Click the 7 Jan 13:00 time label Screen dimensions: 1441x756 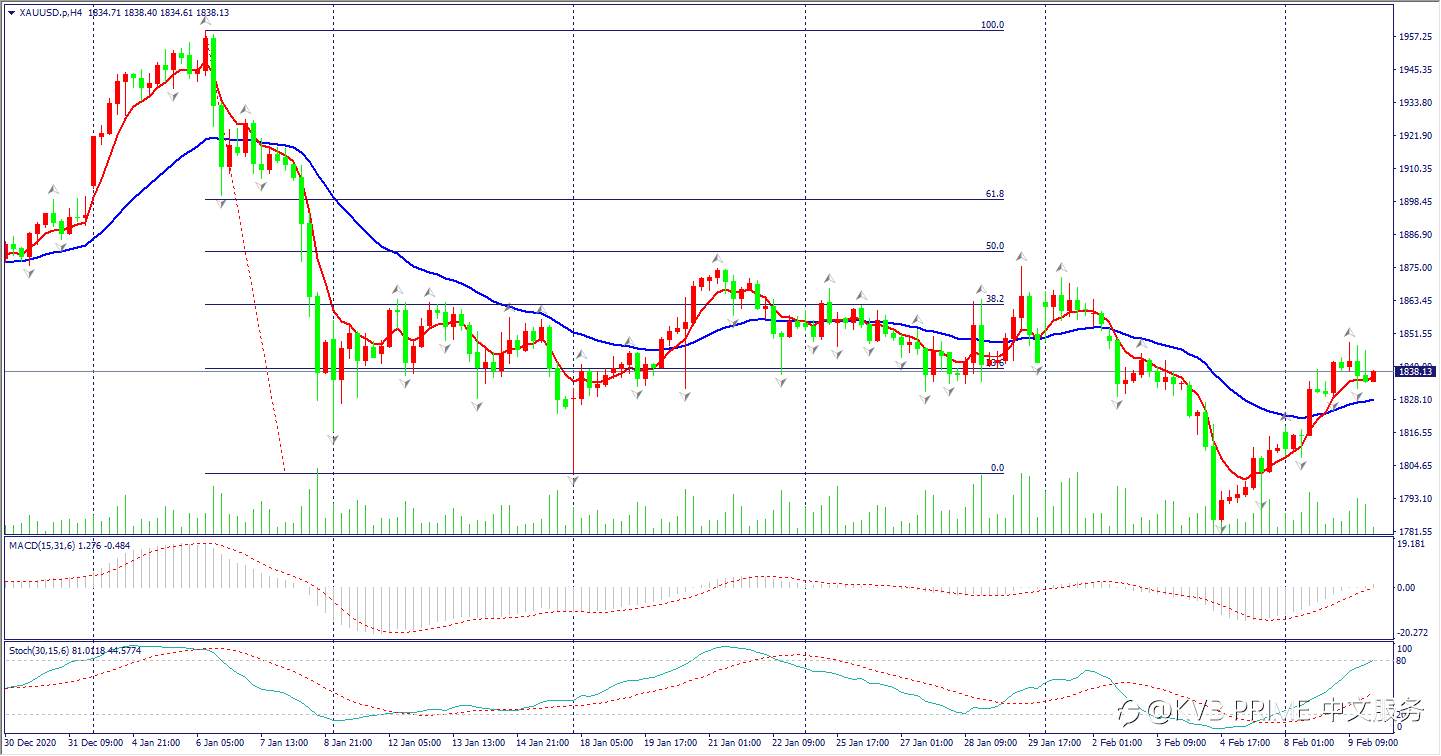pos(283,744)
